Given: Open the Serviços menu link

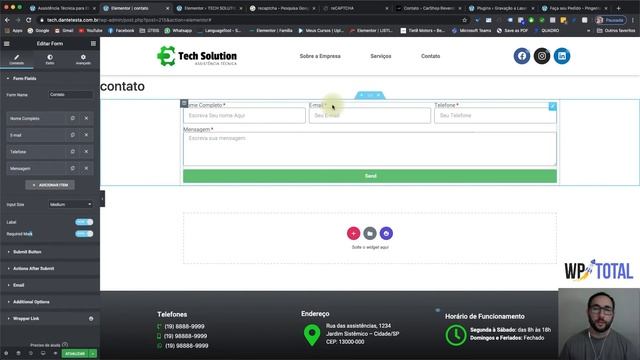Looking at the screenshot, I should [x=381, y=56].
